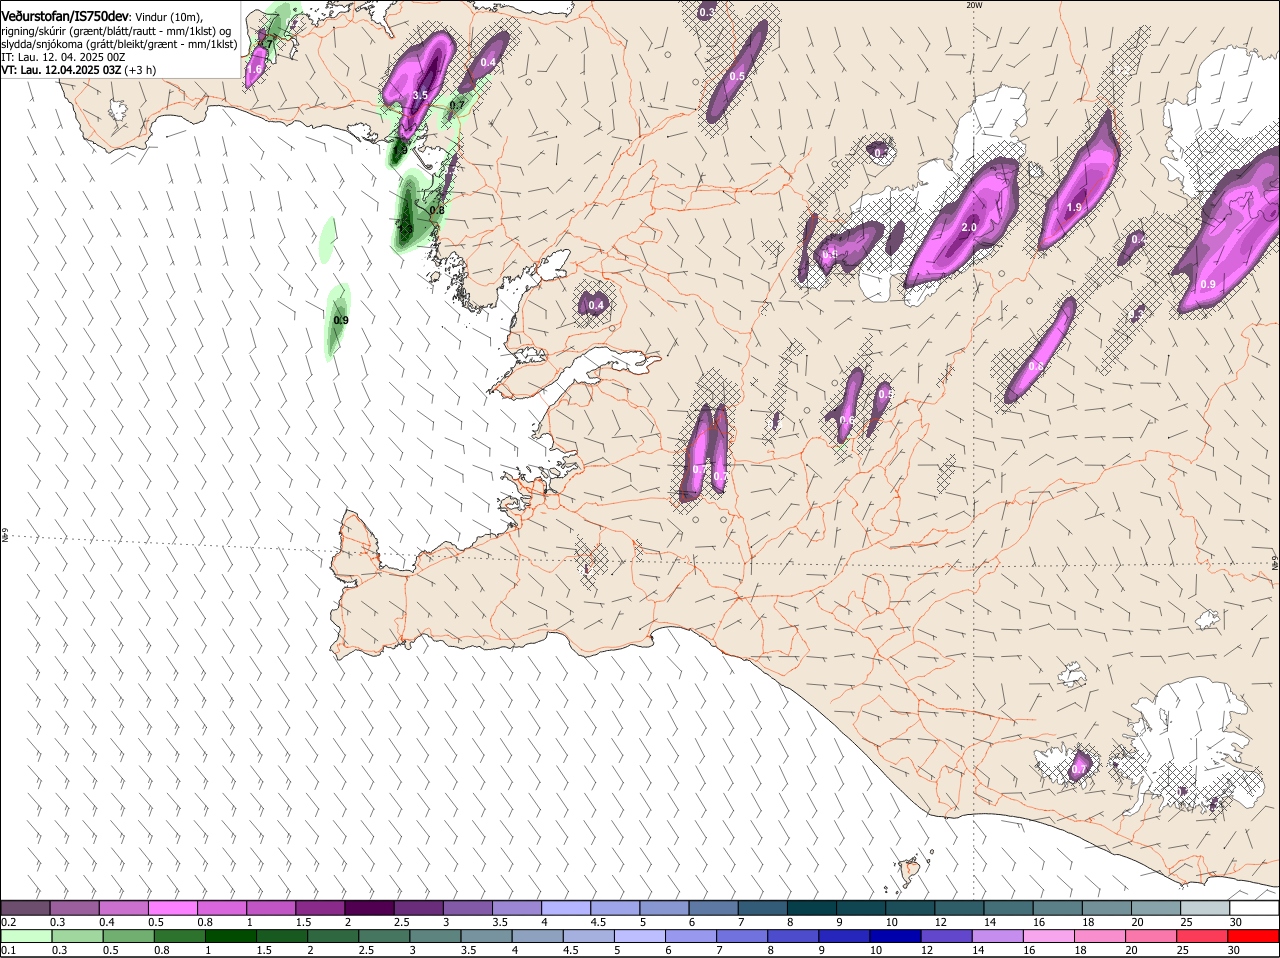Click the 1.9 snowfall value label
This screenshot has width=1280, height=958.
tap(1074, 207)
